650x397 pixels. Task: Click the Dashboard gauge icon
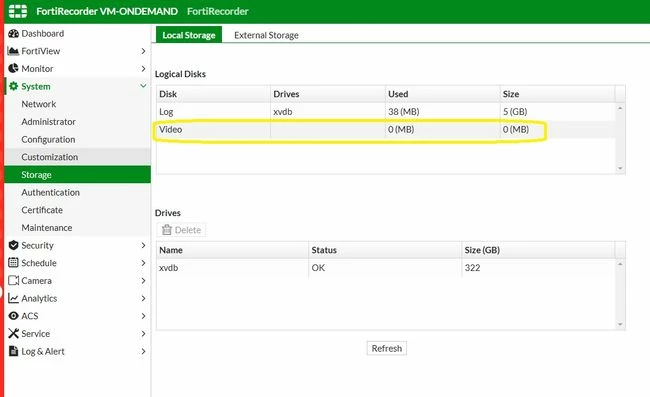[13, 34]
